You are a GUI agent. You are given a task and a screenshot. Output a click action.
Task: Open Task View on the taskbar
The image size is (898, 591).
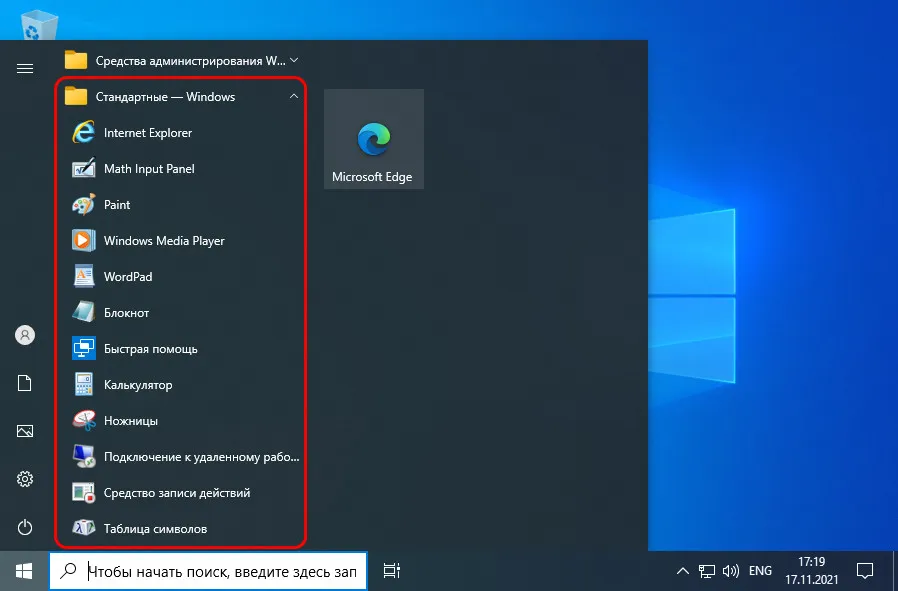click(x=392, y=571)
